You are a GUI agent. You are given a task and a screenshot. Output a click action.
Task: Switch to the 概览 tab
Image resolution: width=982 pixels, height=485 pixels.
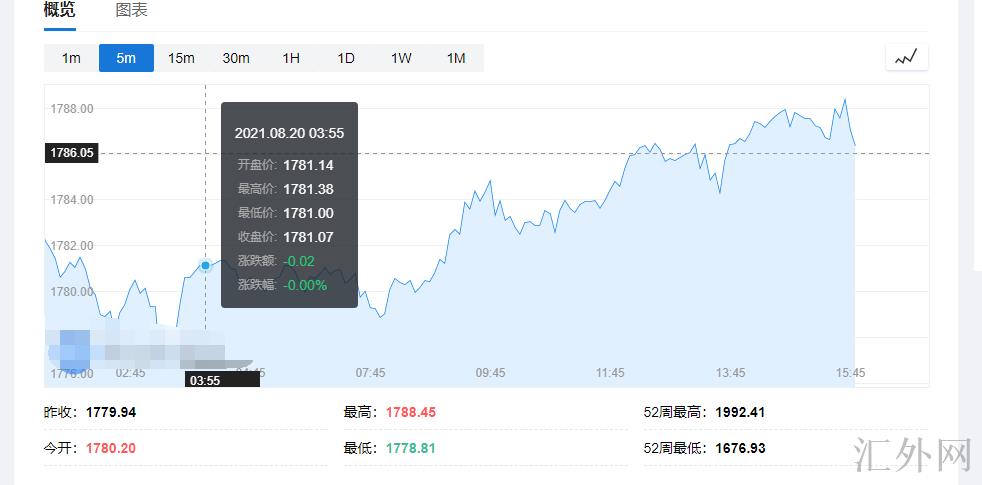tap(59, 10)
